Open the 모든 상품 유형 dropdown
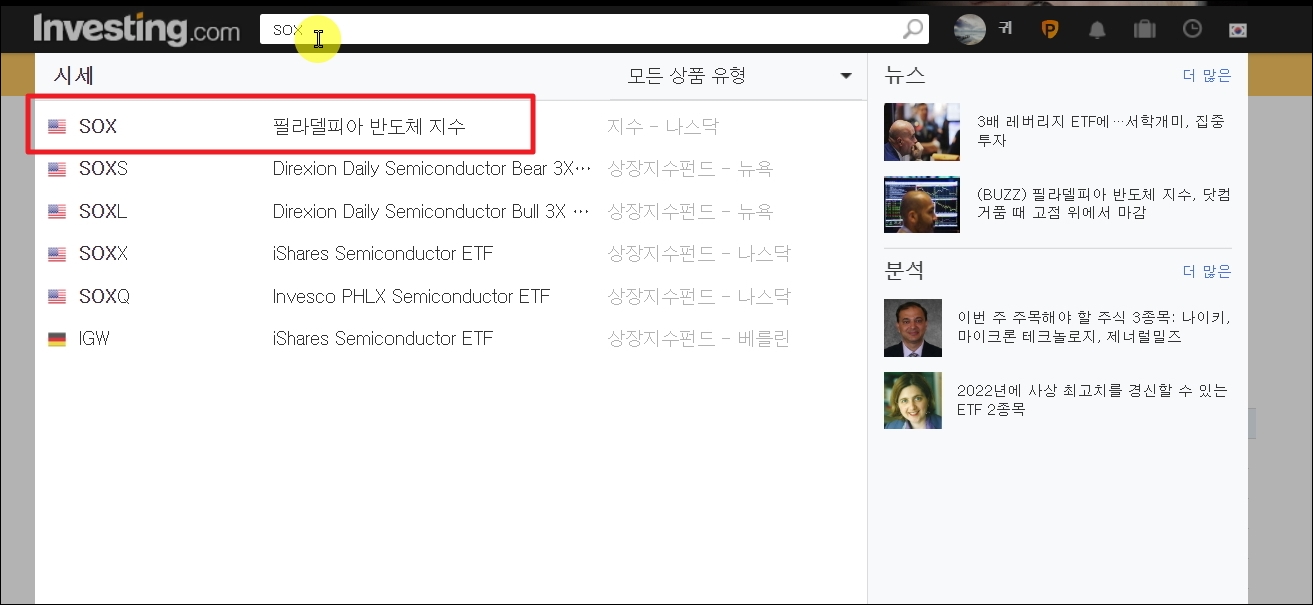Image resolution: width=1313 pixels, height=605 pixels. pyautogui.click(x=739, y=76)
